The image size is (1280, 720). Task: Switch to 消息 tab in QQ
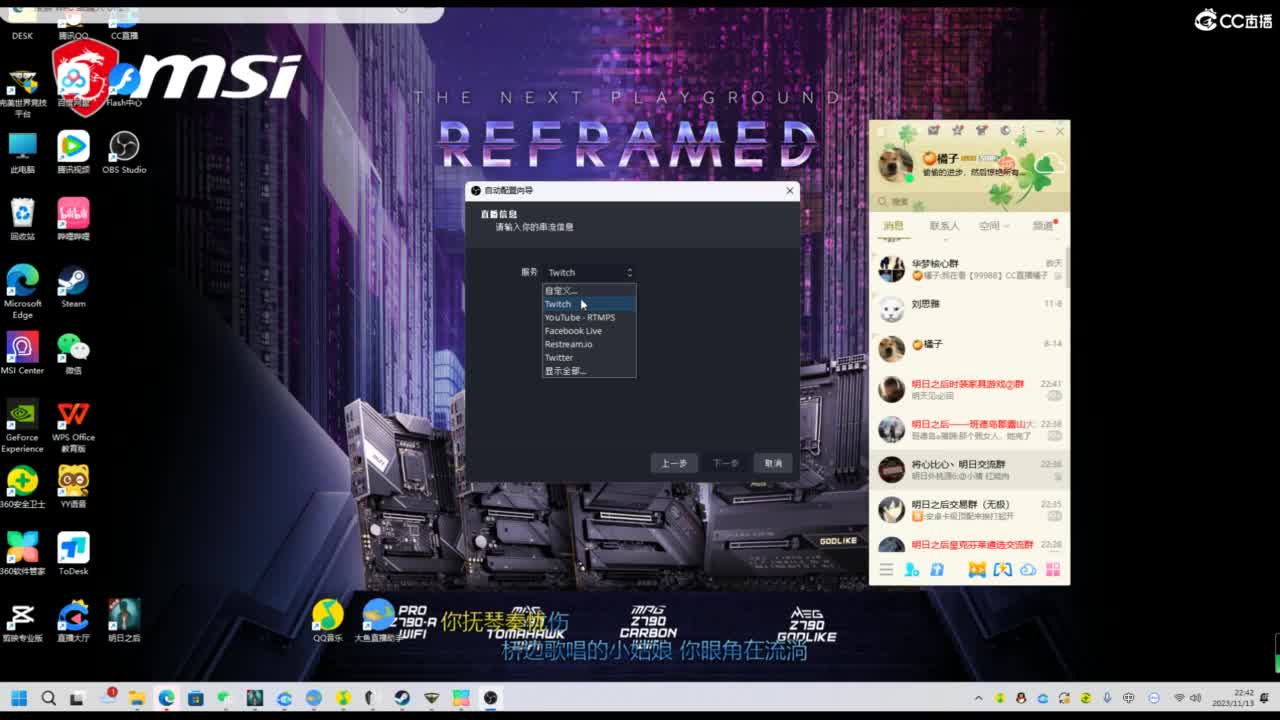893,226
